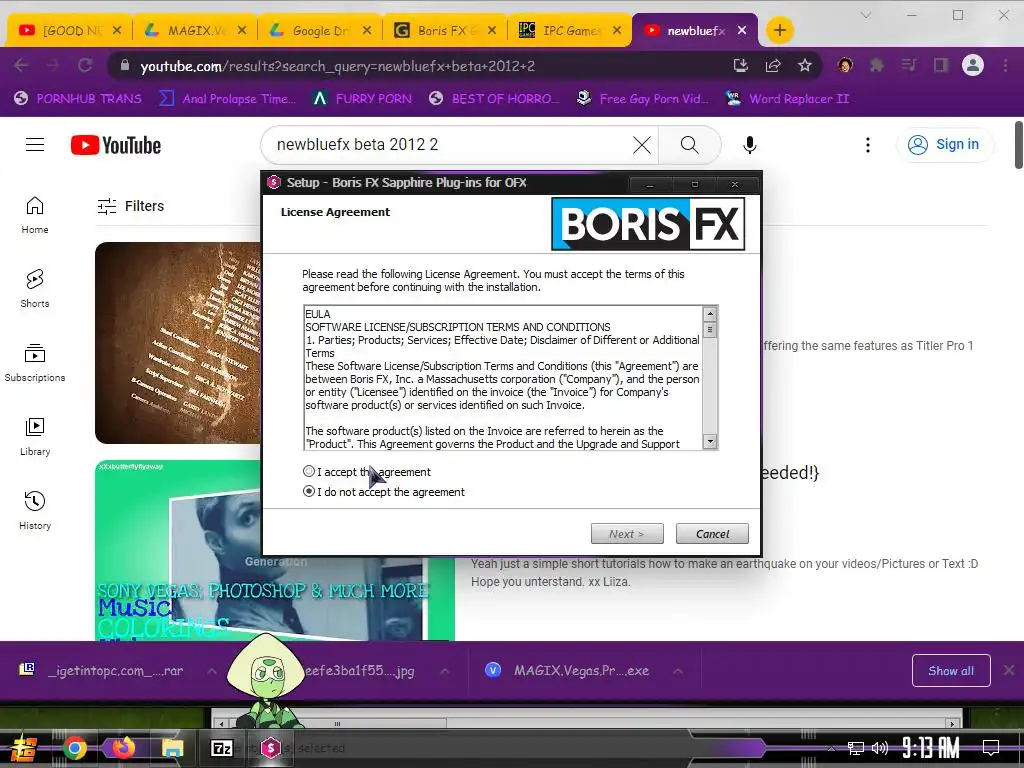Bookmark this page with star icon

pyautogui.click(x=805, y=65)
